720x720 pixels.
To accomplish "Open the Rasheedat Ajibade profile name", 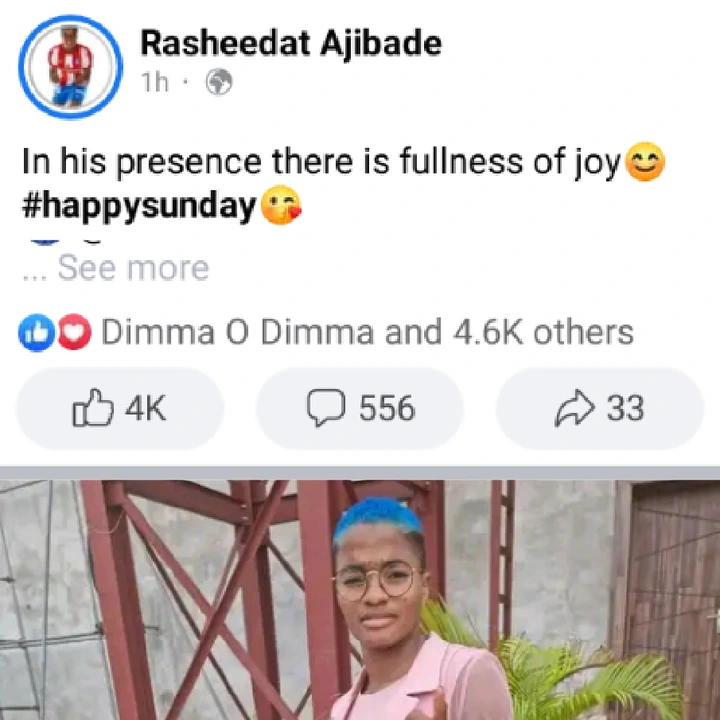I will click(x=291, y=44).
